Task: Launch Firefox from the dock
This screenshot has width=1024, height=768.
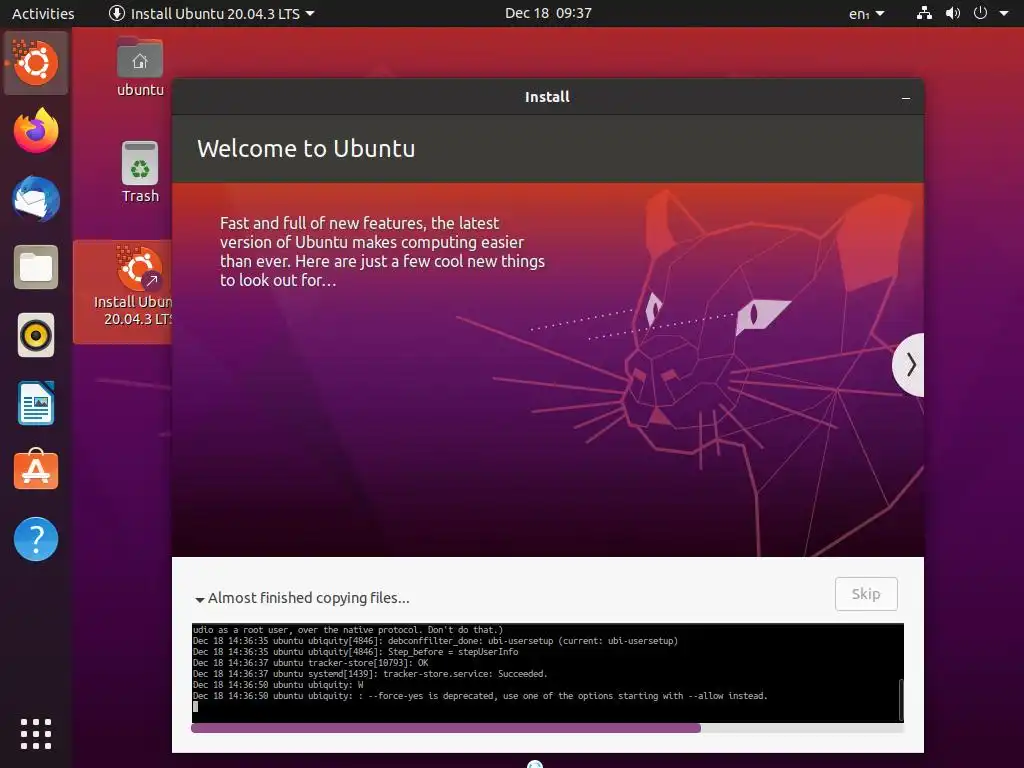Action: (36, 131)
